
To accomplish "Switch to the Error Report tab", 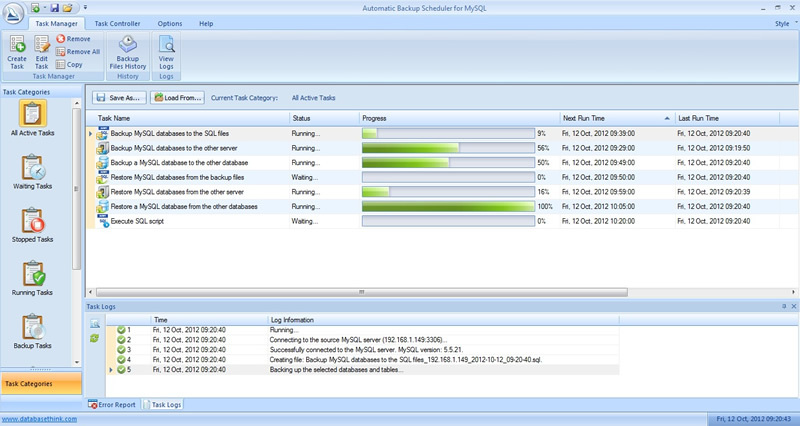I will pyautogui.click(x=112, y=405).
